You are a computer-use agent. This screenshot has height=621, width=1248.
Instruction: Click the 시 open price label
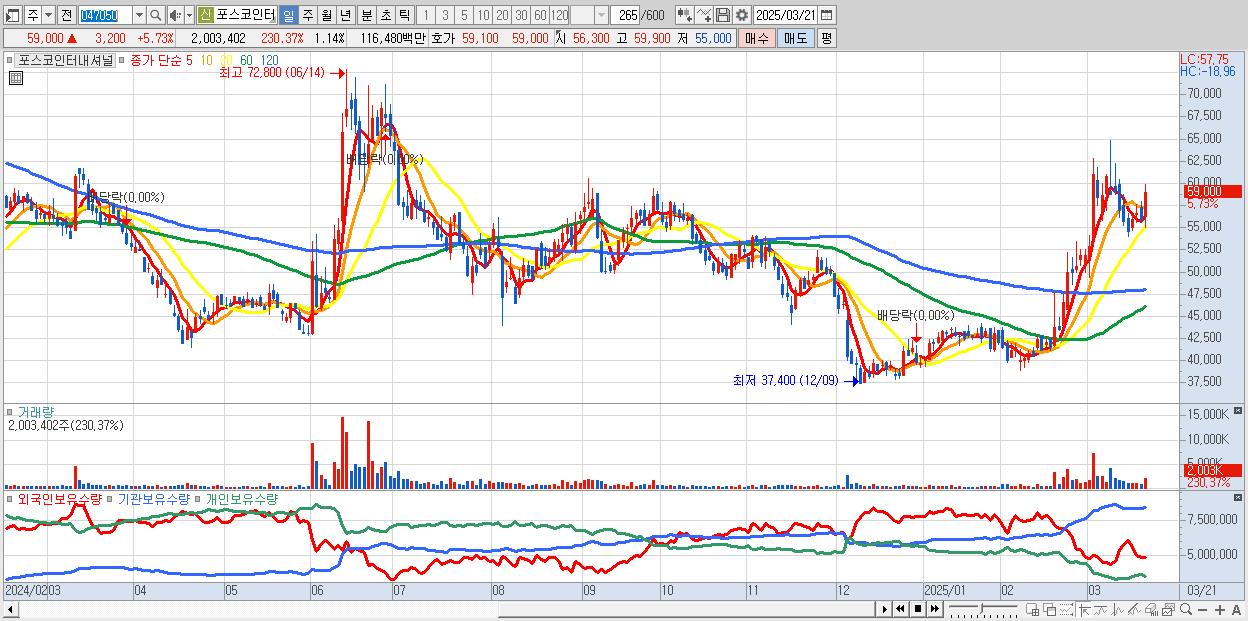click(561, 38)
